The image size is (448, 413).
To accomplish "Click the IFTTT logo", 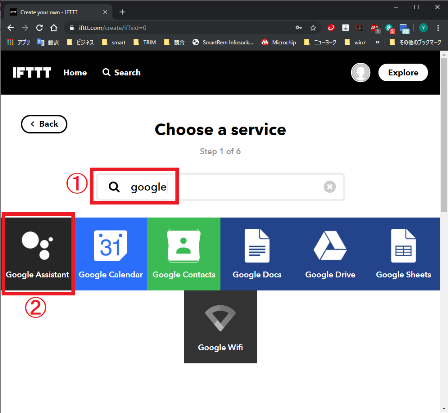I will click(32, 72).
